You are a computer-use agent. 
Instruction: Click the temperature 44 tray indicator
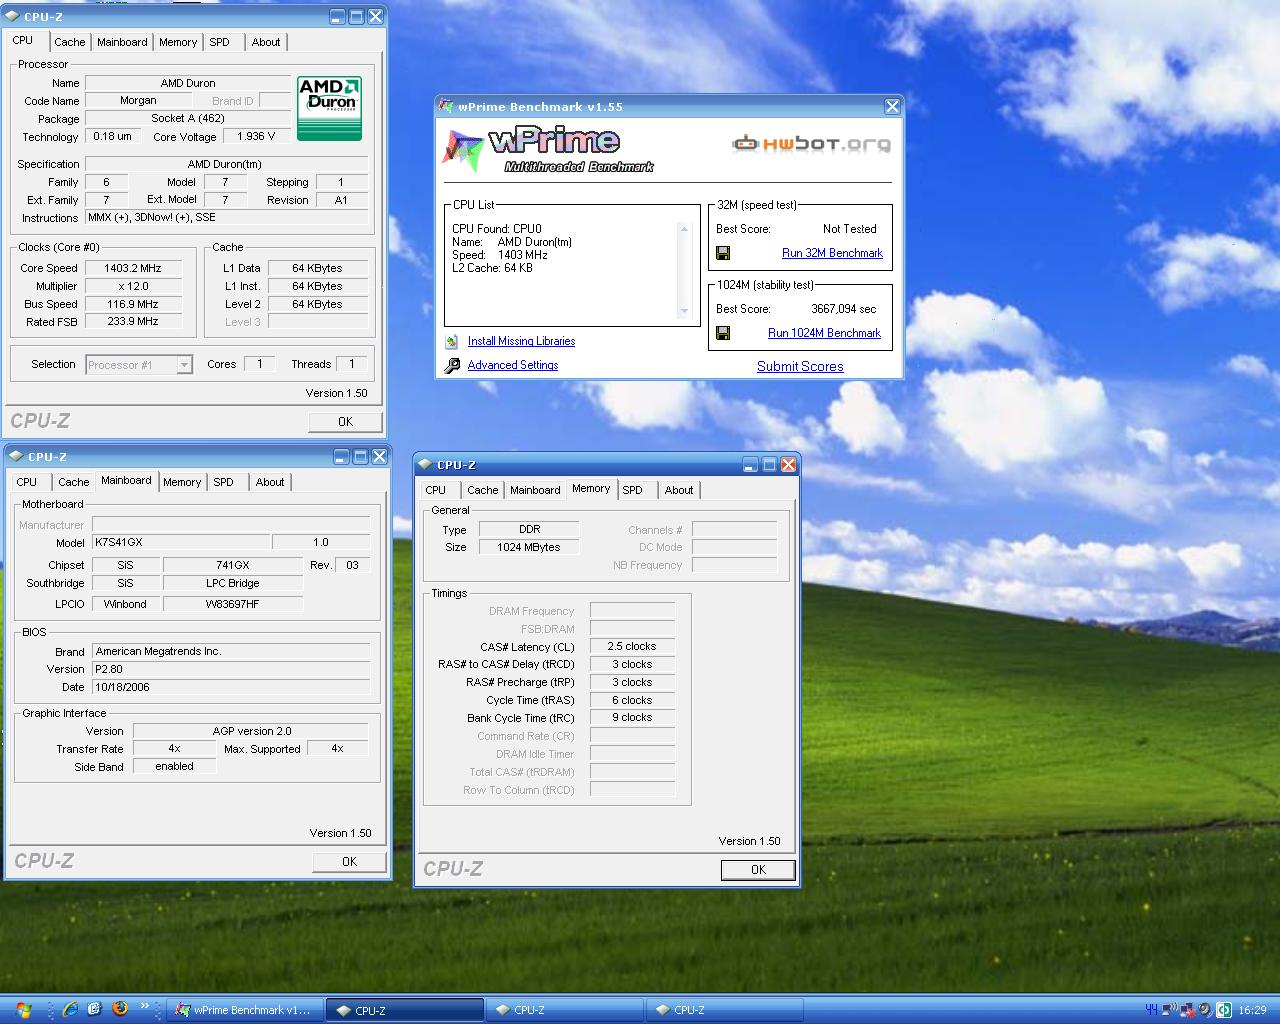pos(1151,1010)
